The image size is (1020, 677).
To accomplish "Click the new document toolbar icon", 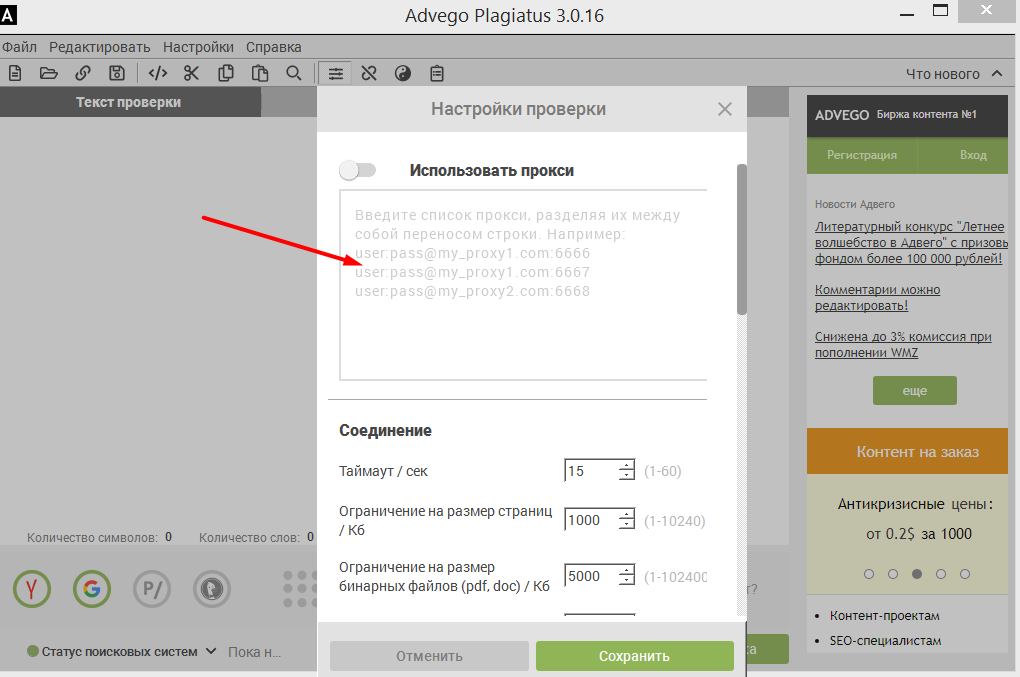I will (x=15, y=73).
